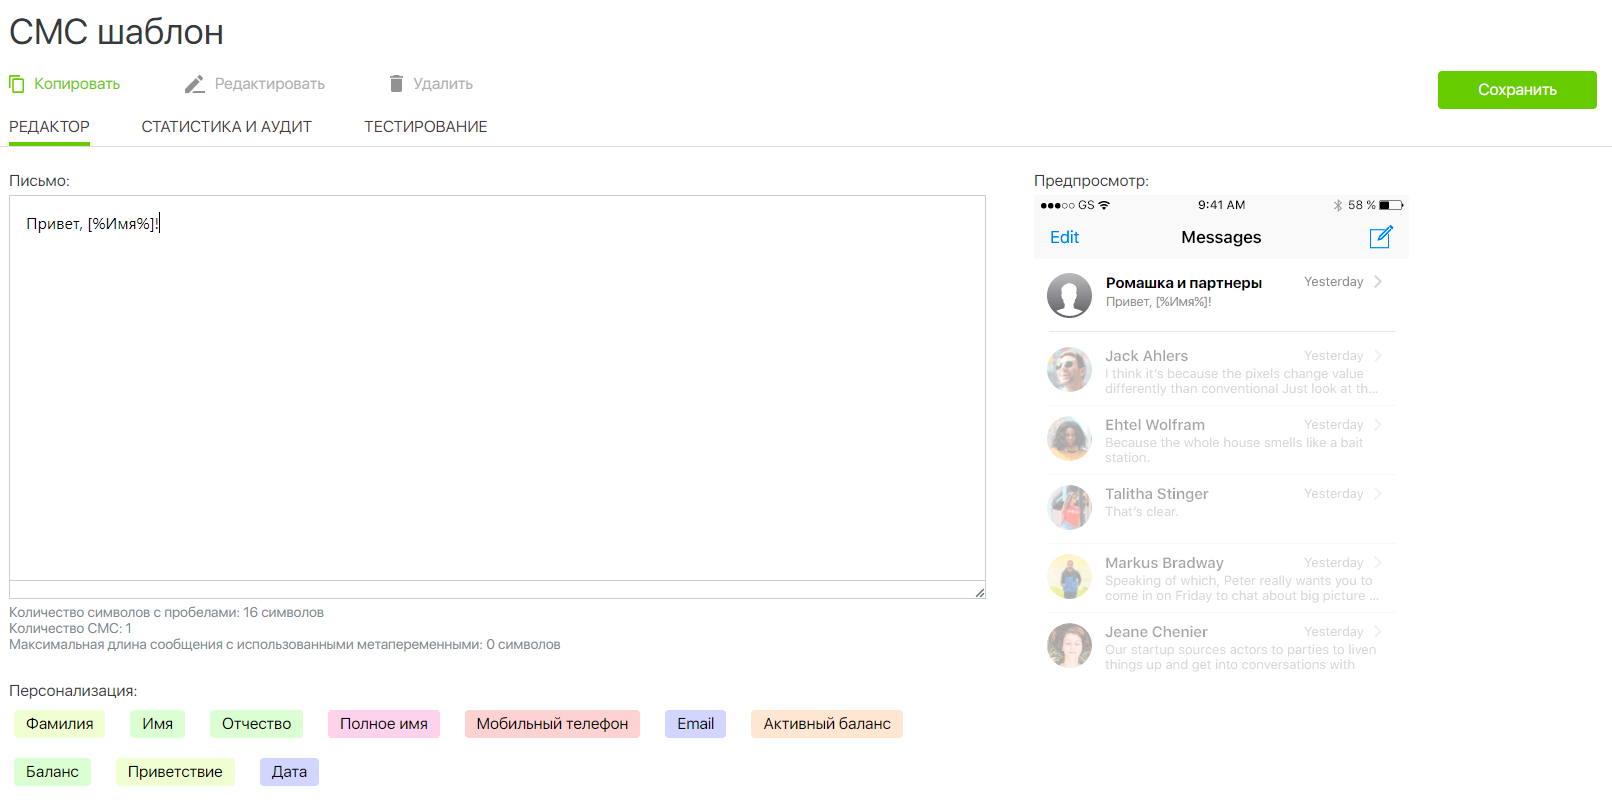Open the chevron next to Ромашка и партнеры
The image size is (1612, 805).
tap(1378, 282)
